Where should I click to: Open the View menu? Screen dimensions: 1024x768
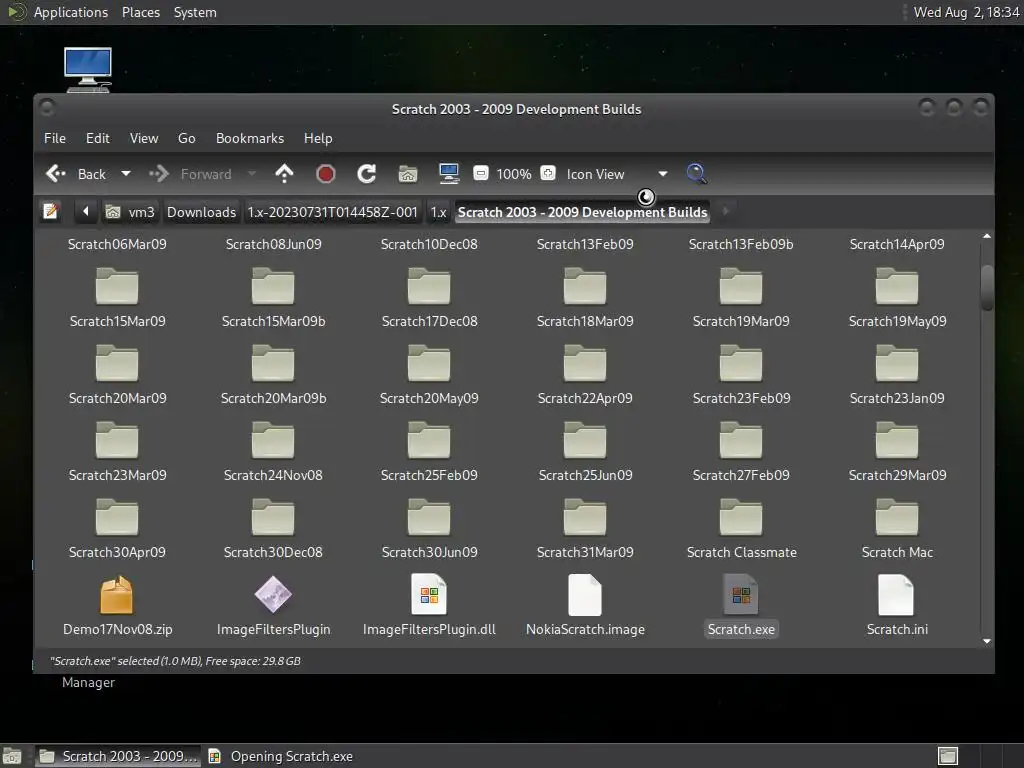[x=144, y=138]
